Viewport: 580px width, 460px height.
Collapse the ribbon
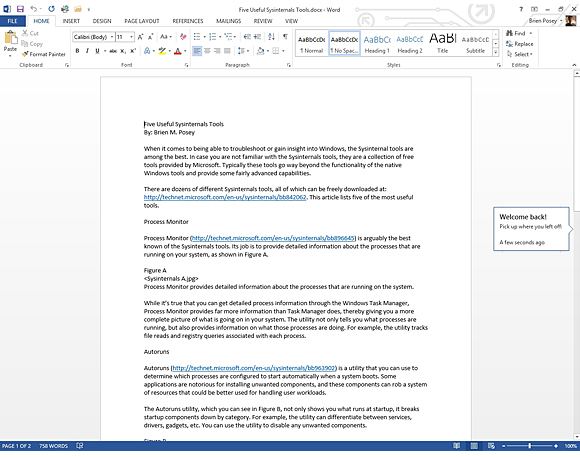click(574, 65)
